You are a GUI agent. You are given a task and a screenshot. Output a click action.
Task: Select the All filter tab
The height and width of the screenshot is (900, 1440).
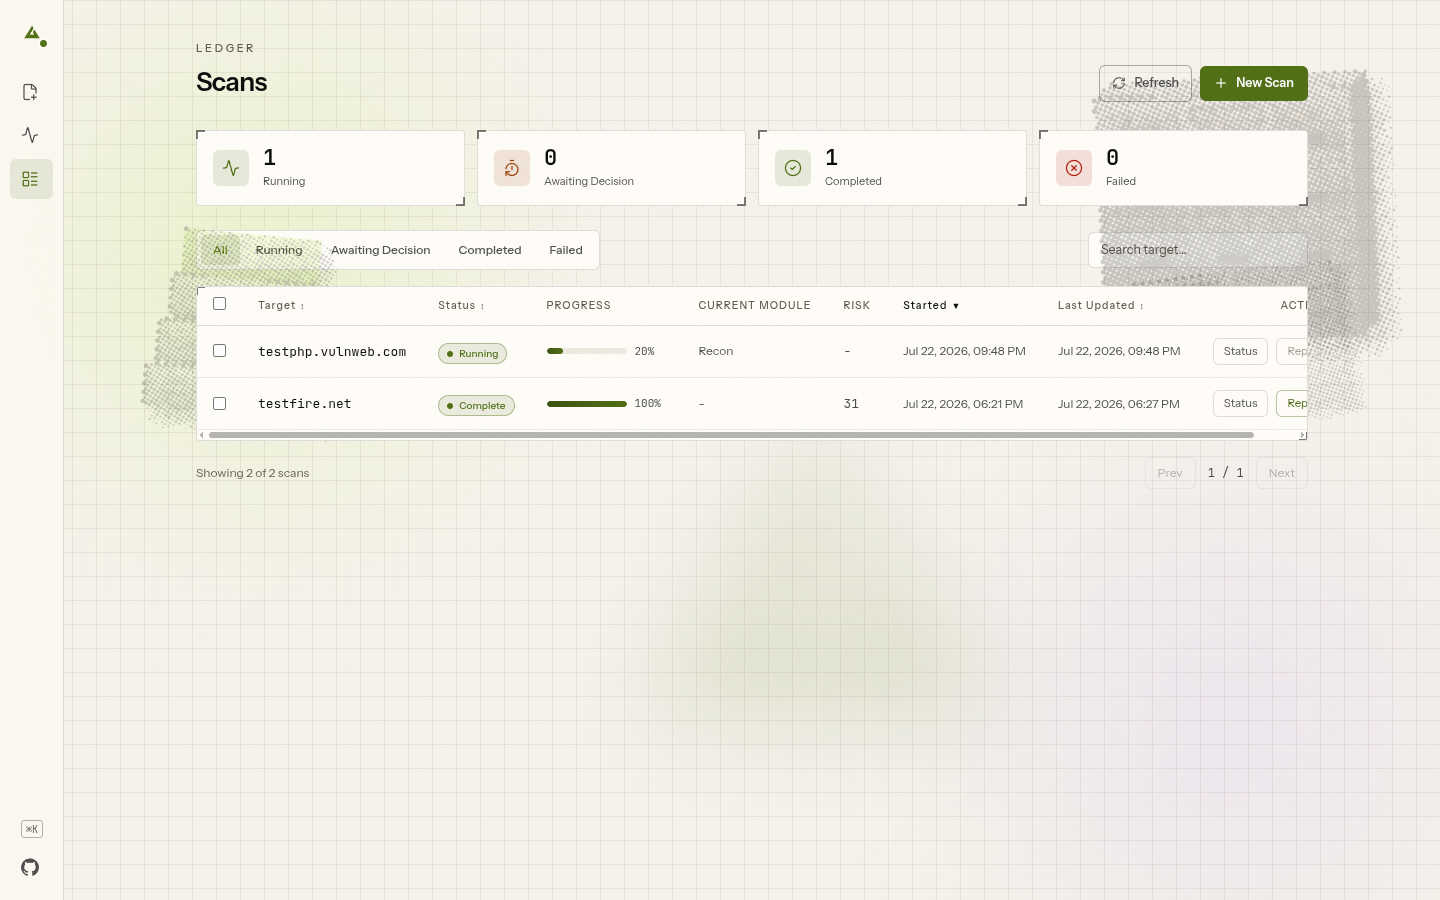tap(221, 250)
